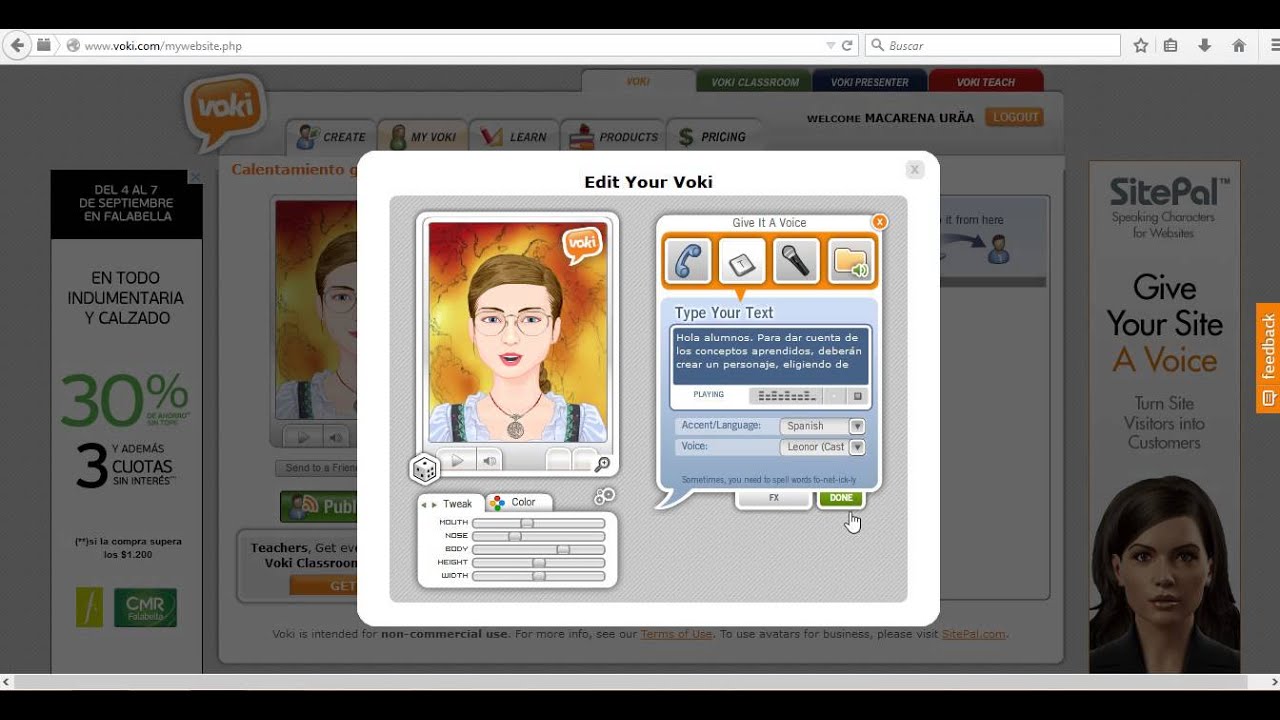1280x720 pixels.
Task: Click the HEIGHT slider handle
Action: click(x=539, y=562)
